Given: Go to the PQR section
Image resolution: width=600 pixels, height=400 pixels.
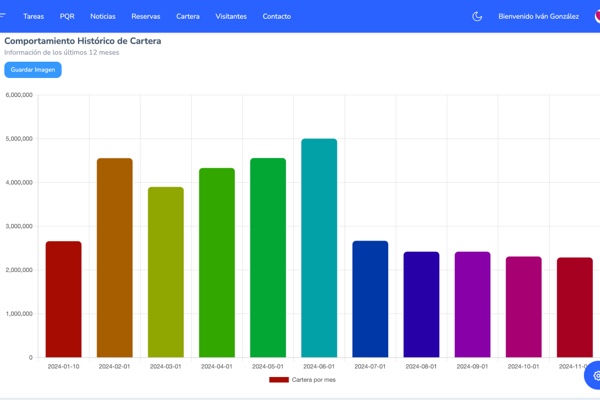Looking at the screenshot, I should (x=67, y=16).
